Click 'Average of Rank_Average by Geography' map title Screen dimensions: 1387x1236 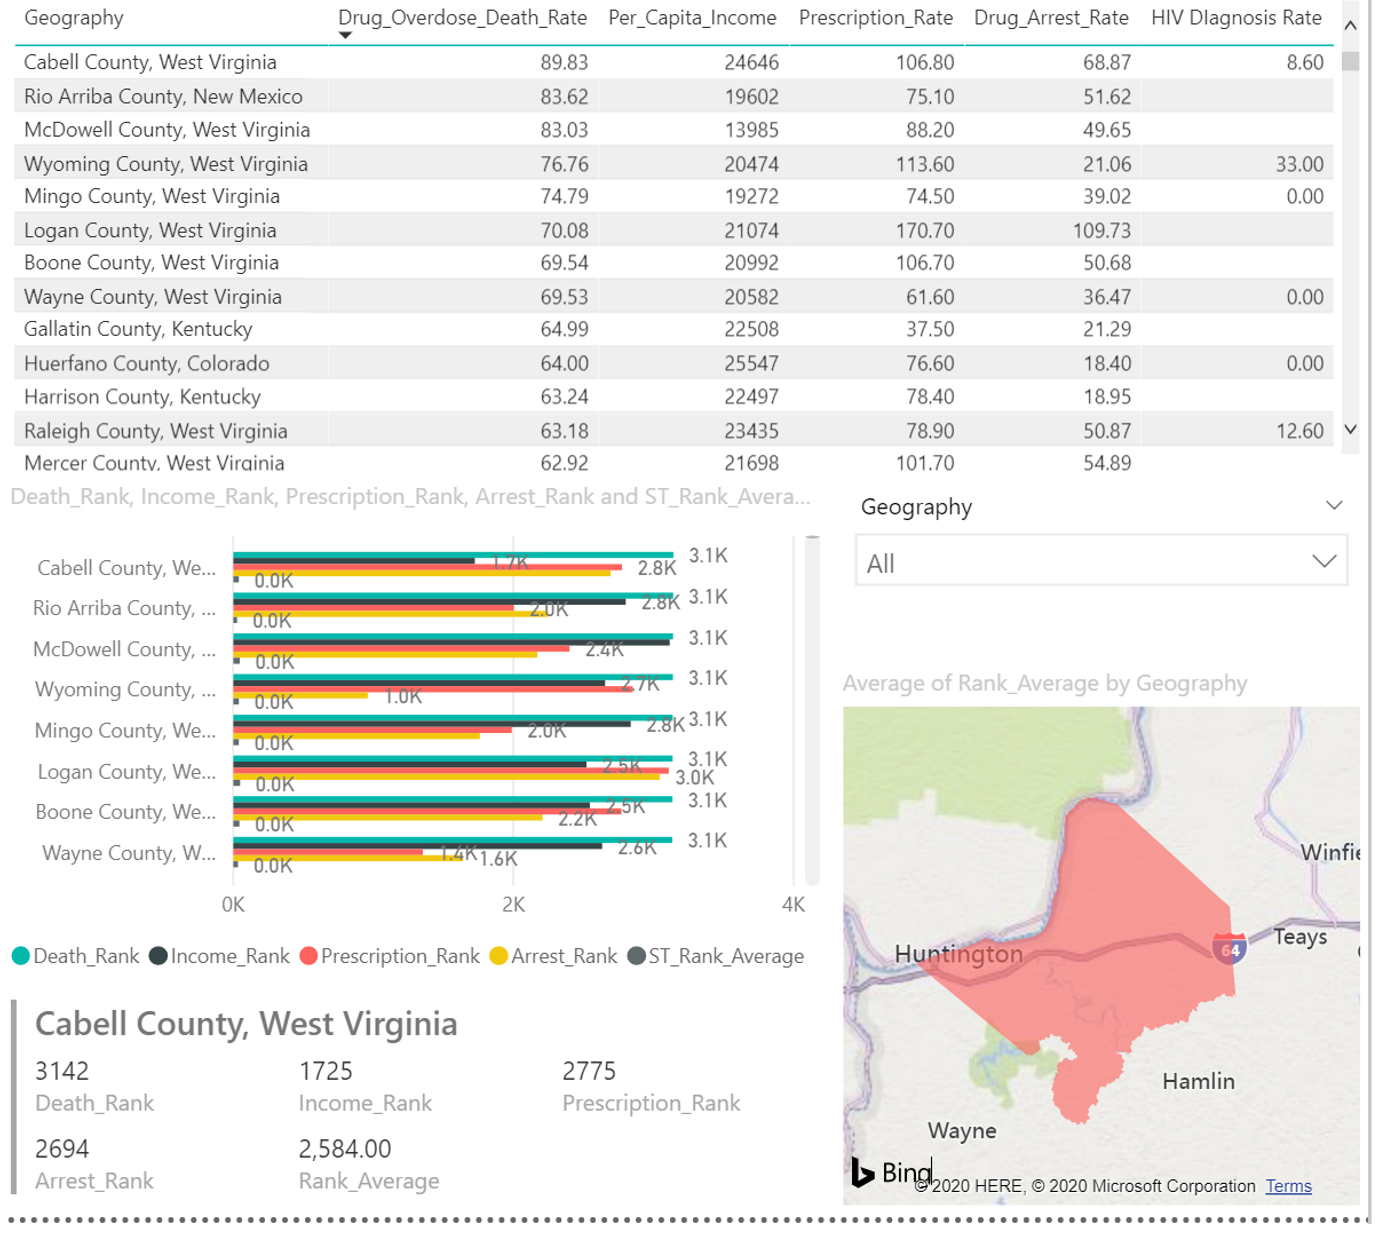click(1045, 683)
